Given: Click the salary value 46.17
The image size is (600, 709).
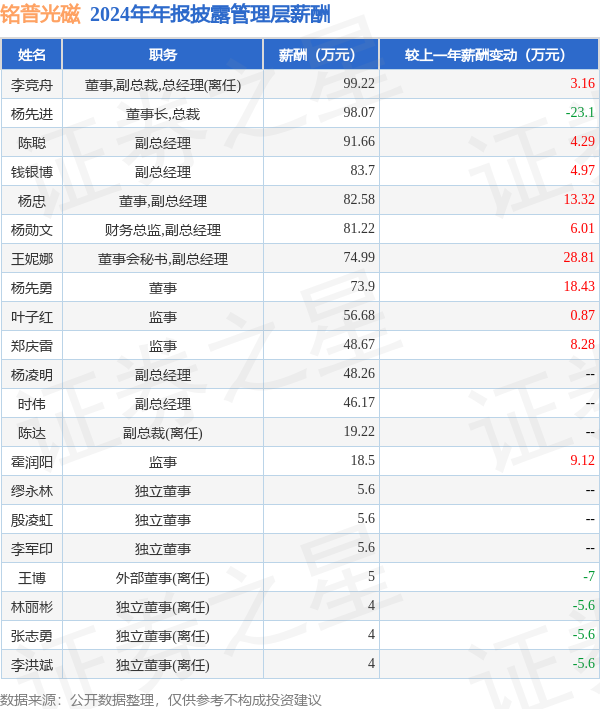Looking at the screenshot, I should coord(359,402).
